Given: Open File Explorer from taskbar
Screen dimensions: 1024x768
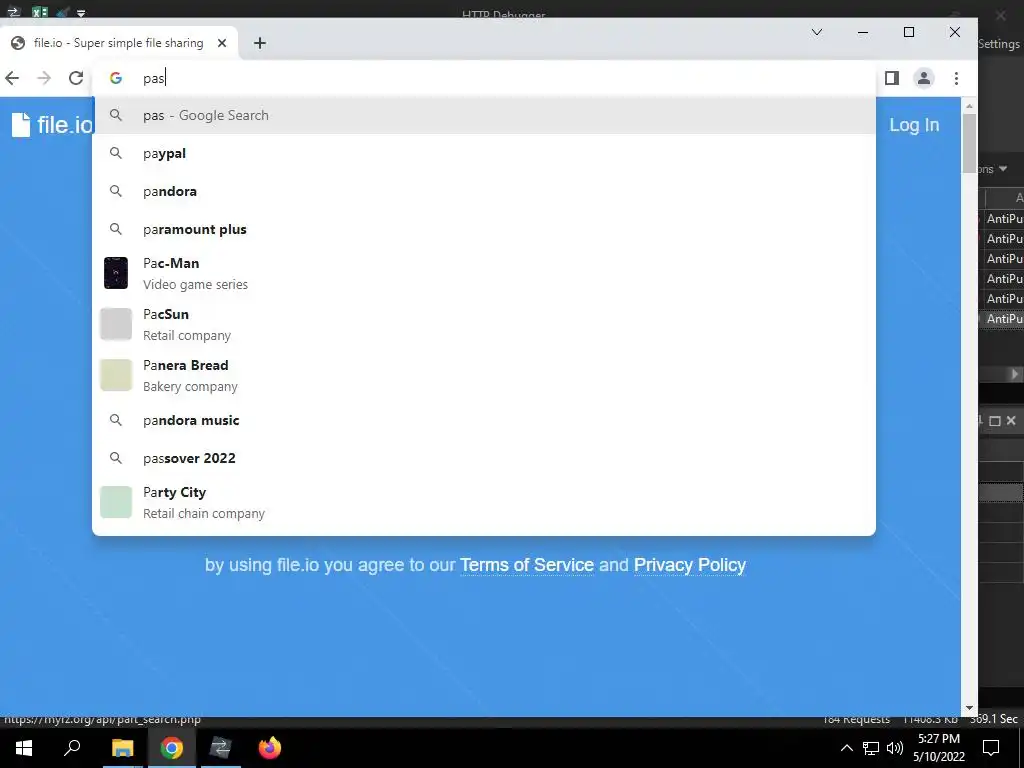Looking at the screenshot, I should point(122,748).
